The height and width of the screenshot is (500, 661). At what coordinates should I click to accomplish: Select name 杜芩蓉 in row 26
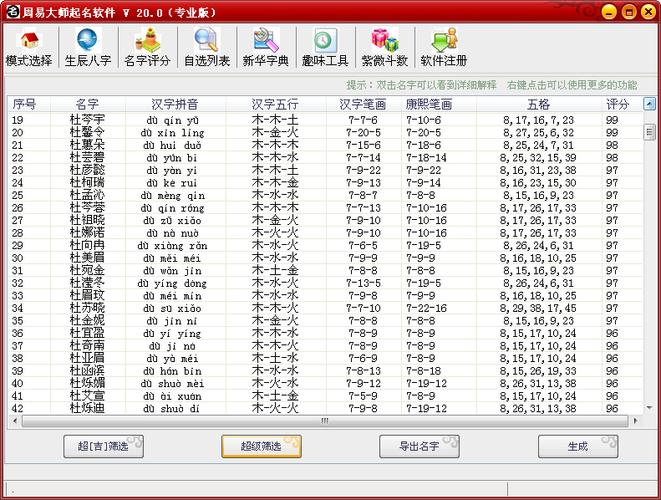(87, 207)
